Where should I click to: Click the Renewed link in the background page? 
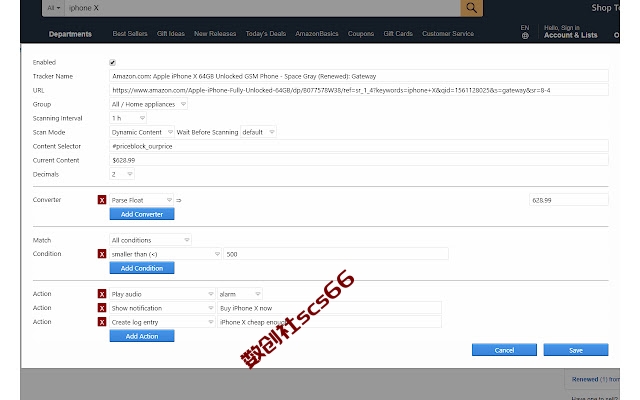(585, 379)
